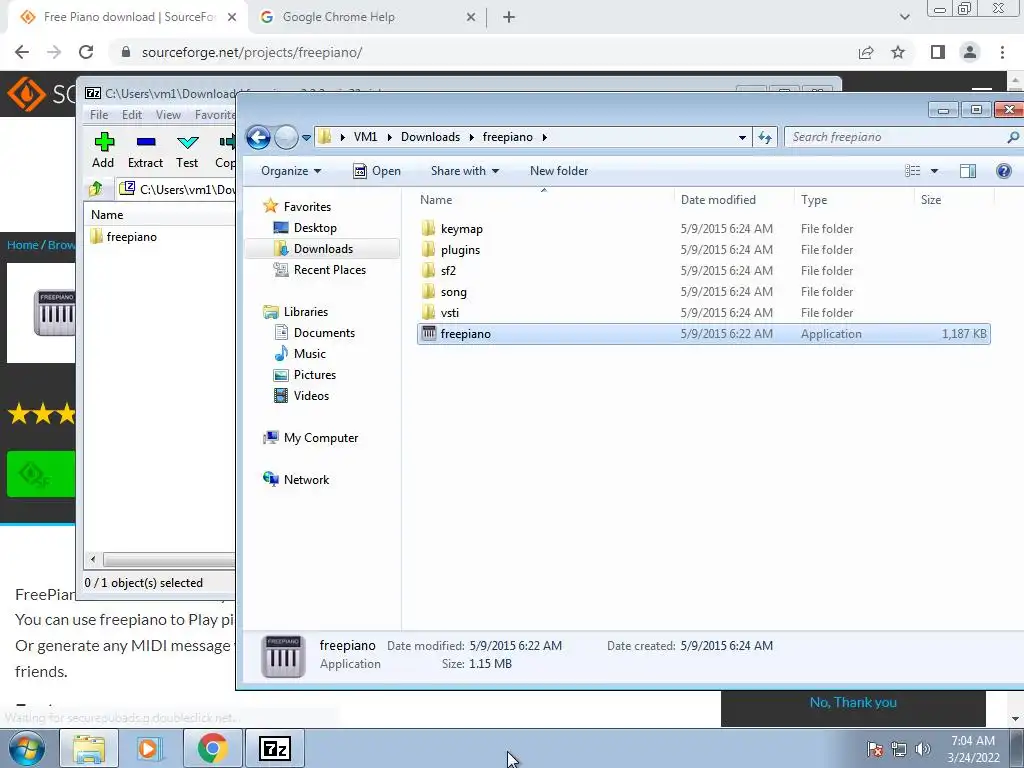Select the keymap folder
This screenshot has height=768, width=1024.
coord(461,229)
